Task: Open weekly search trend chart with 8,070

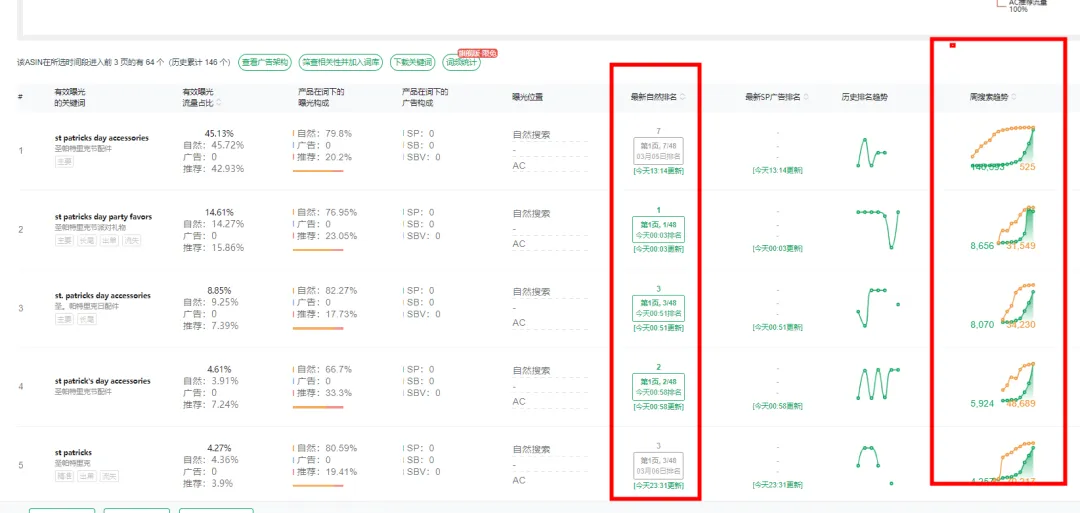Action: coord(1003,306)
